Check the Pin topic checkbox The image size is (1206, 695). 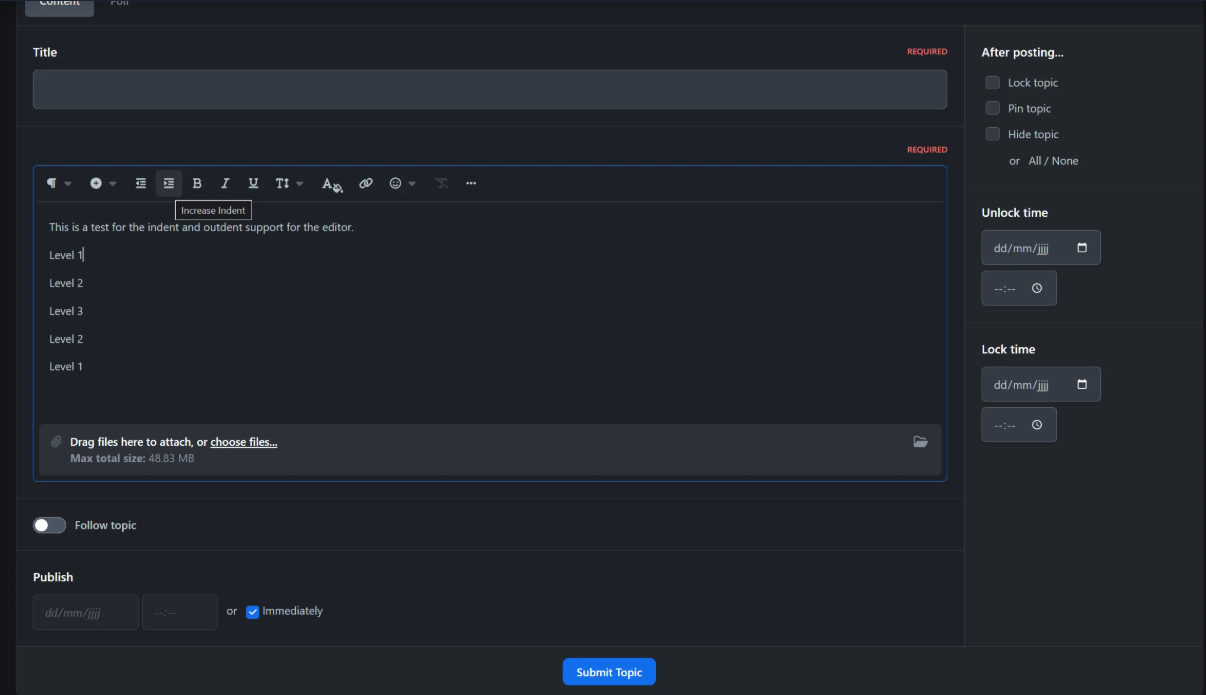pos(993,108)
